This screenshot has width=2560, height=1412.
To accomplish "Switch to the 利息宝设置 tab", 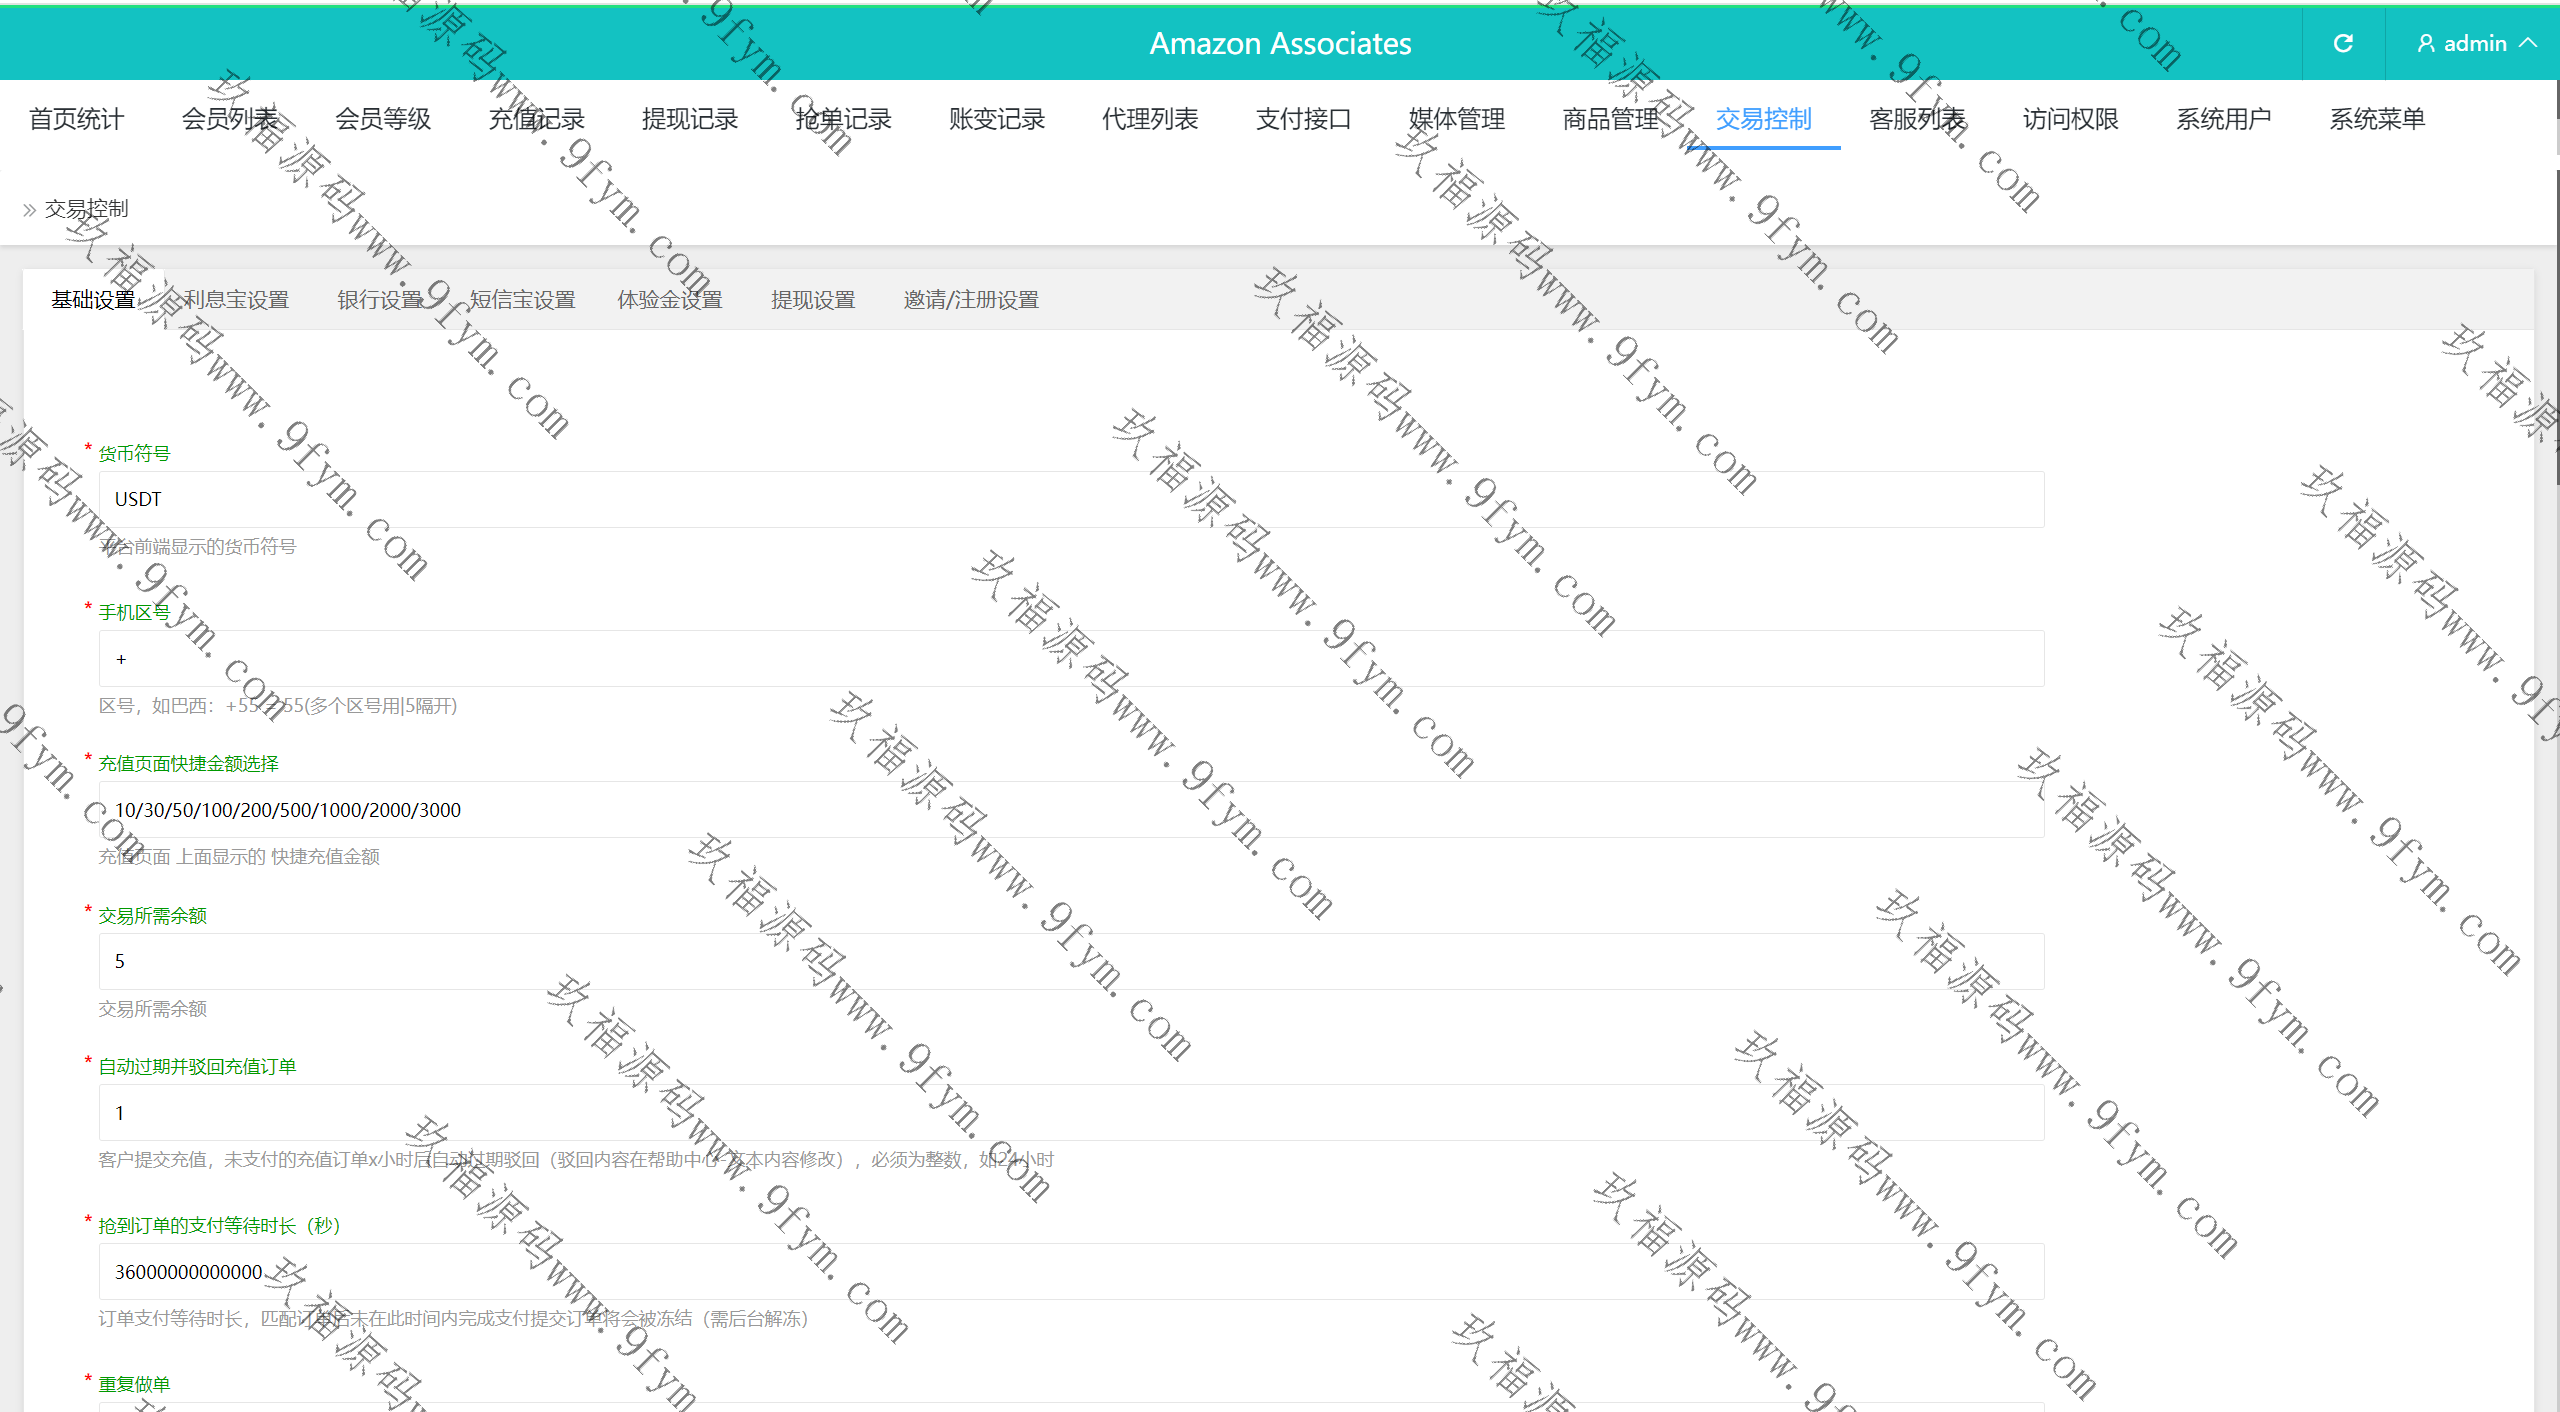I will (236, 300).
